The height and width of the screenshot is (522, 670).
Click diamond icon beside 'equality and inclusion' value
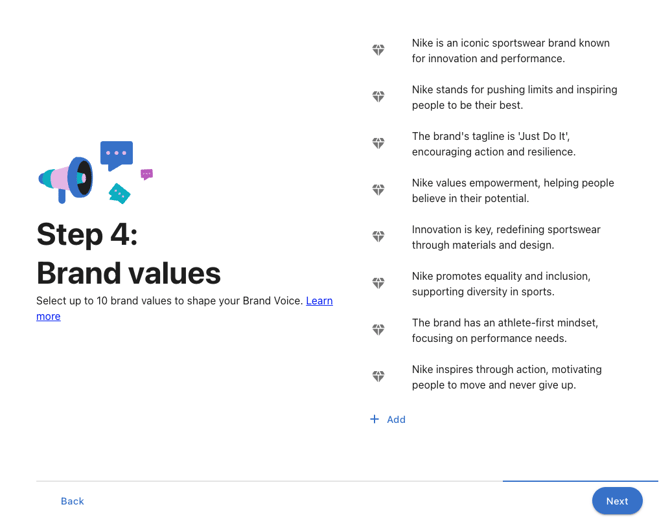tap(378, 283)
